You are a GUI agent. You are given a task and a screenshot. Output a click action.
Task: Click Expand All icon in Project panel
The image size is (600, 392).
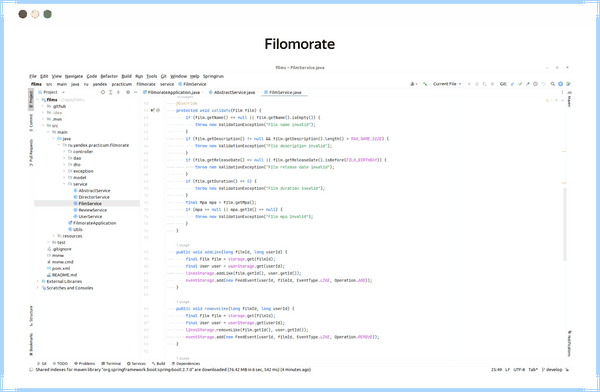pyautogui.click(x=111, y=92)
